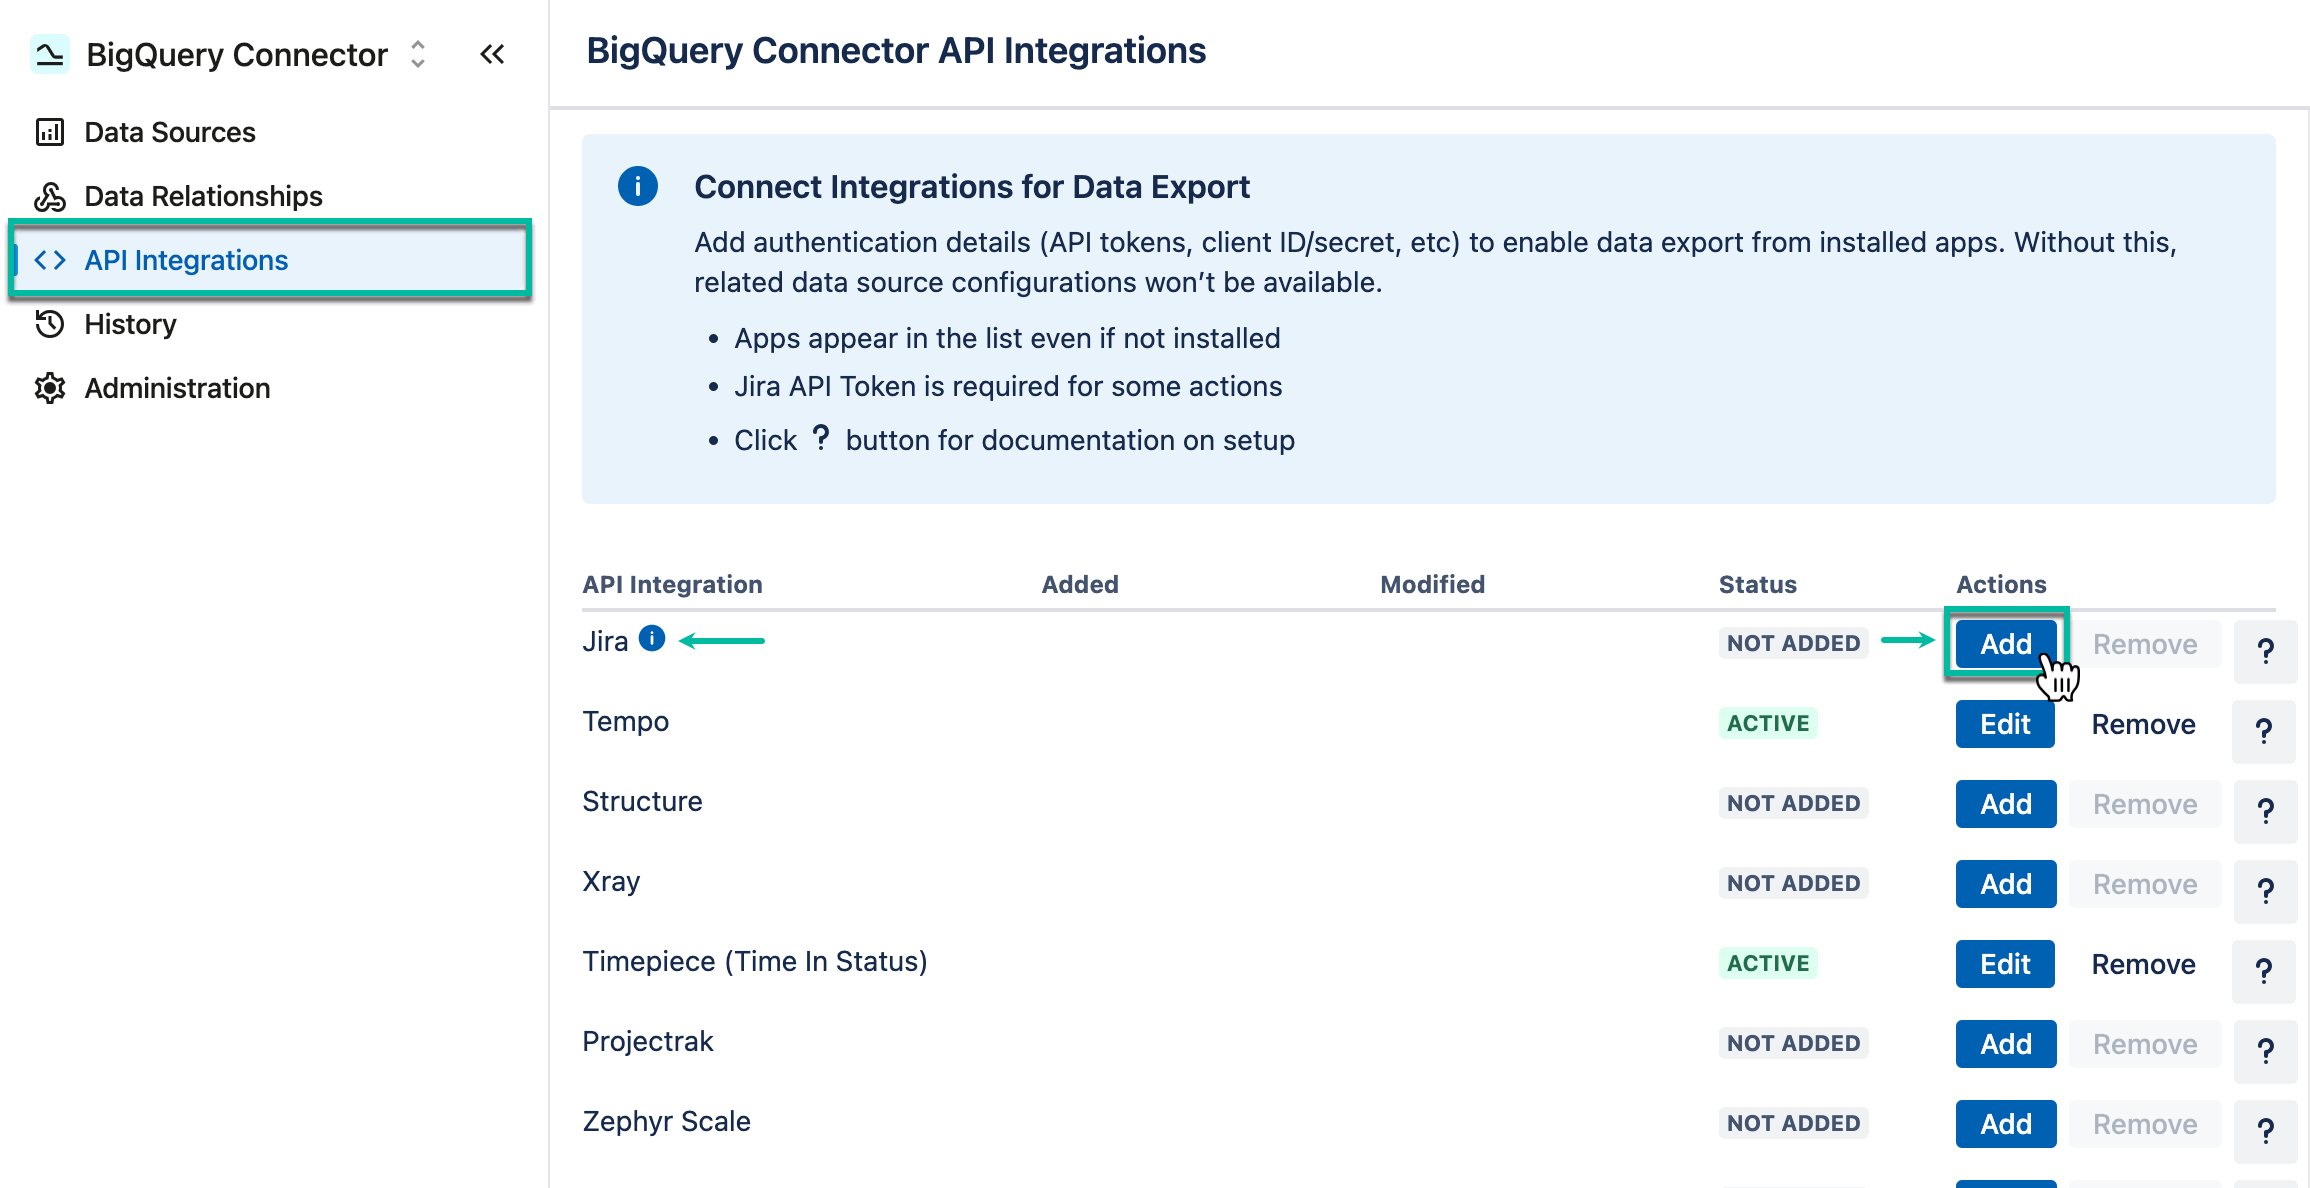2310x1188 pixels.
Task: Click the Data Relationships network icon
Action: 50,196
